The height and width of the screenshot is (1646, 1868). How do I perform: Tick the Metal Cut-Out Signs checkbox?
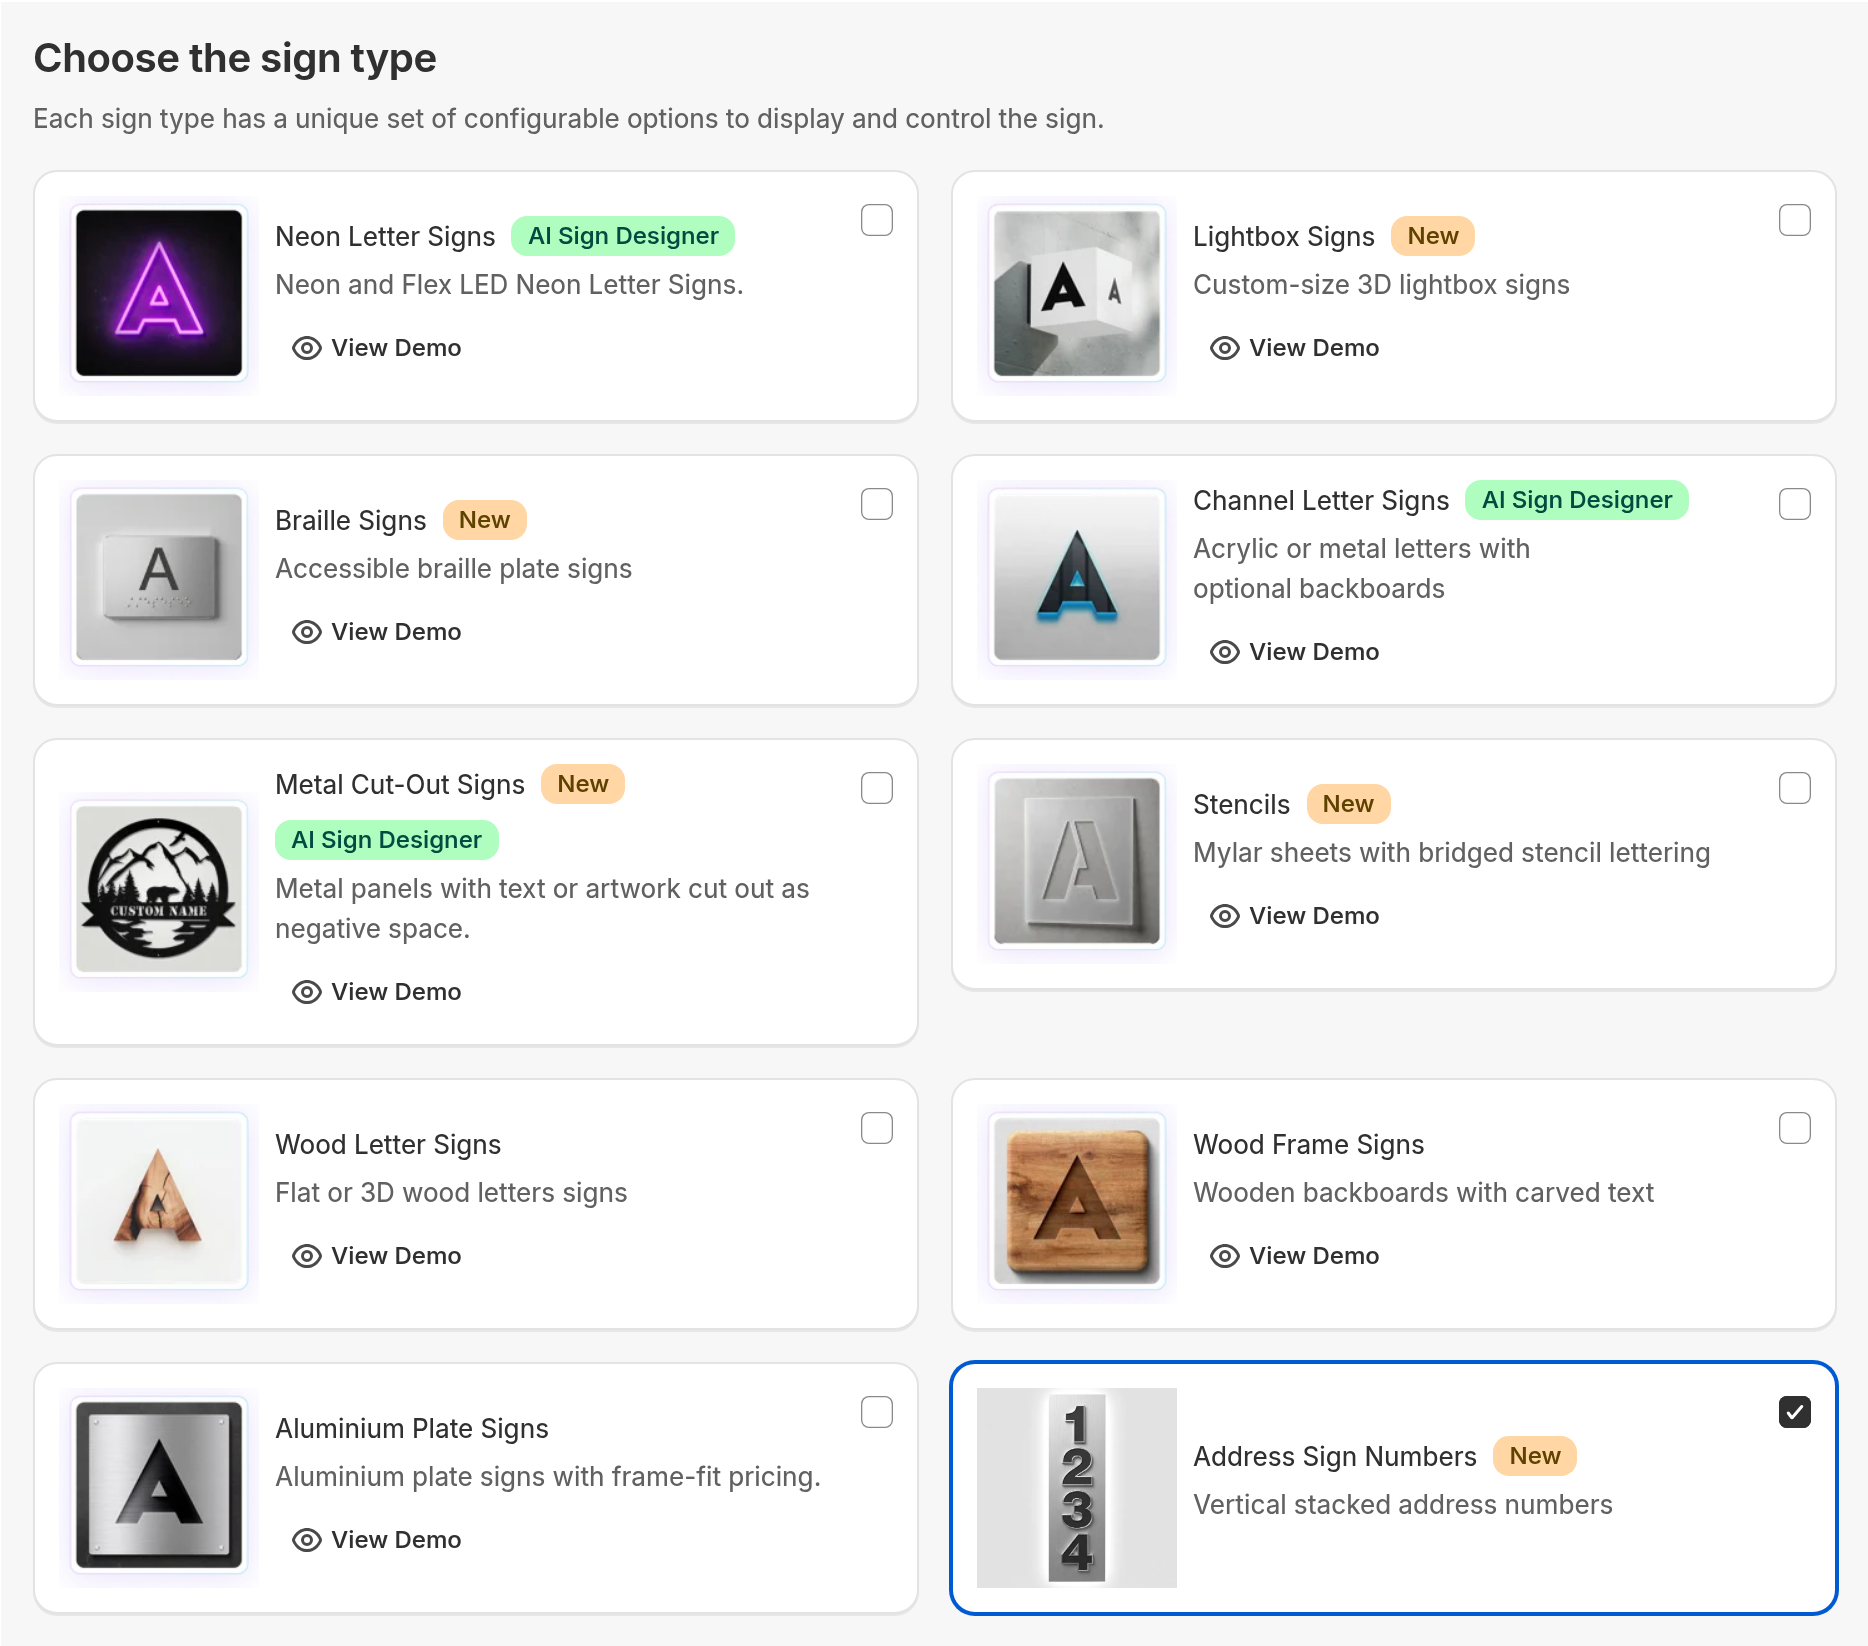[x=877, y=788]
